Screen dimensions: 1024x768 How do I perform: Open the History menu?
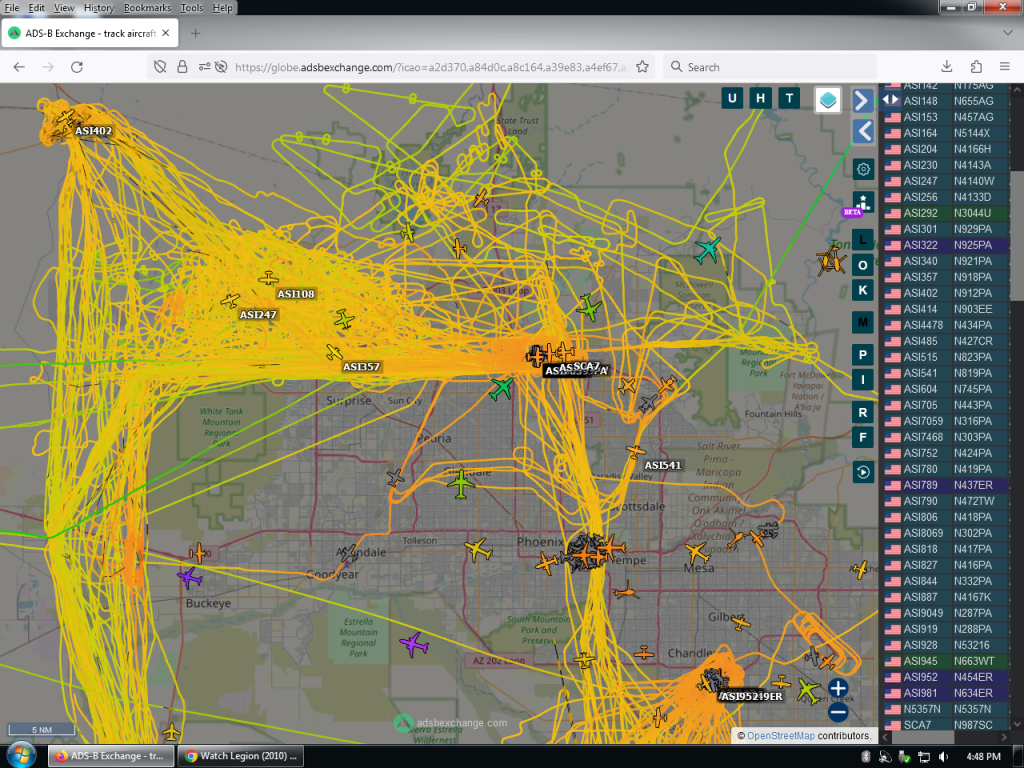click(99, 8)
